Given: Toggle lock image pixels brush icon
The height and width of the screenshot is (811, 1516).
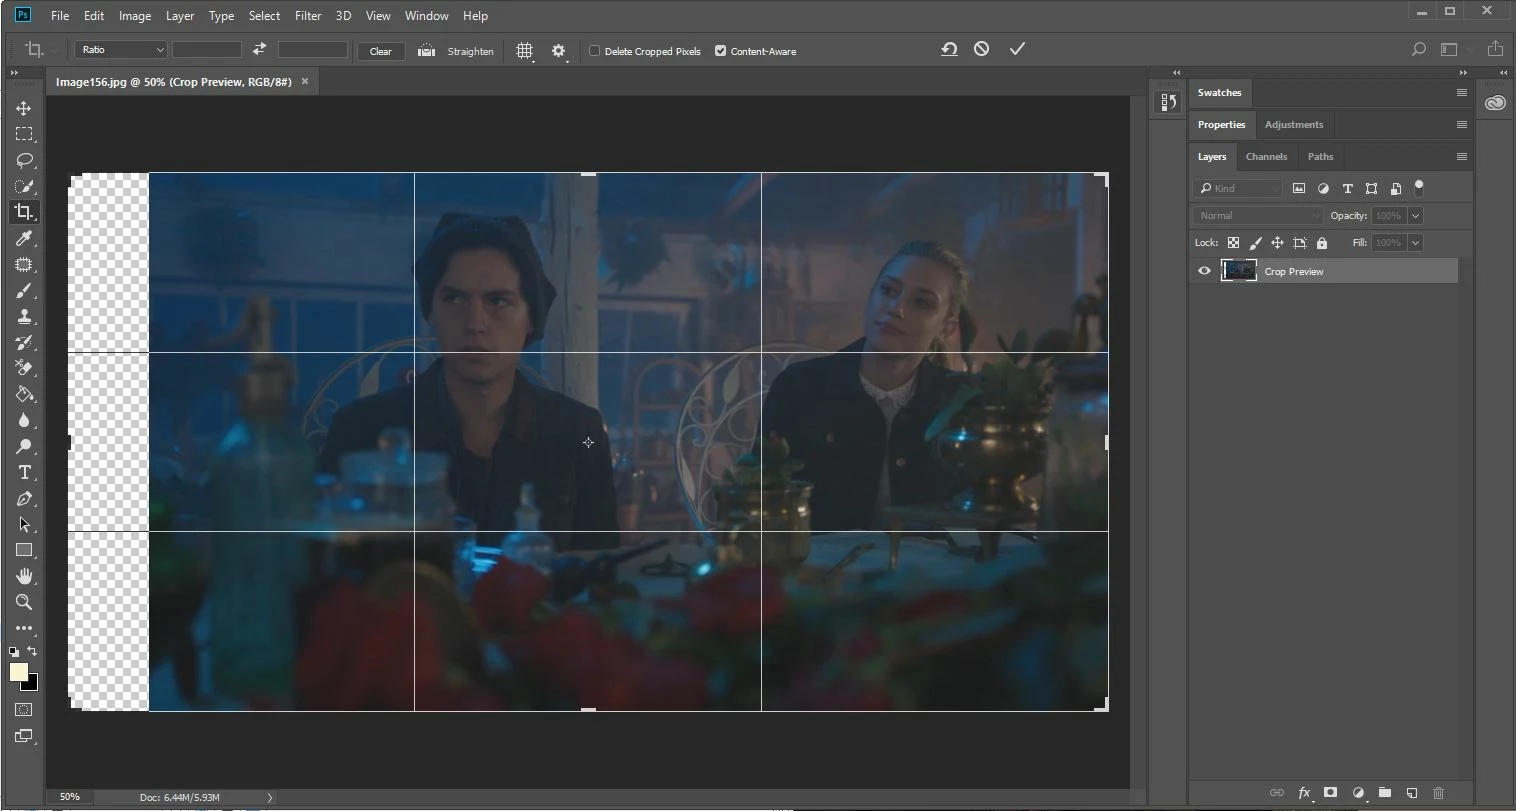Looking at the screenshot, I should coord(1255,243).
